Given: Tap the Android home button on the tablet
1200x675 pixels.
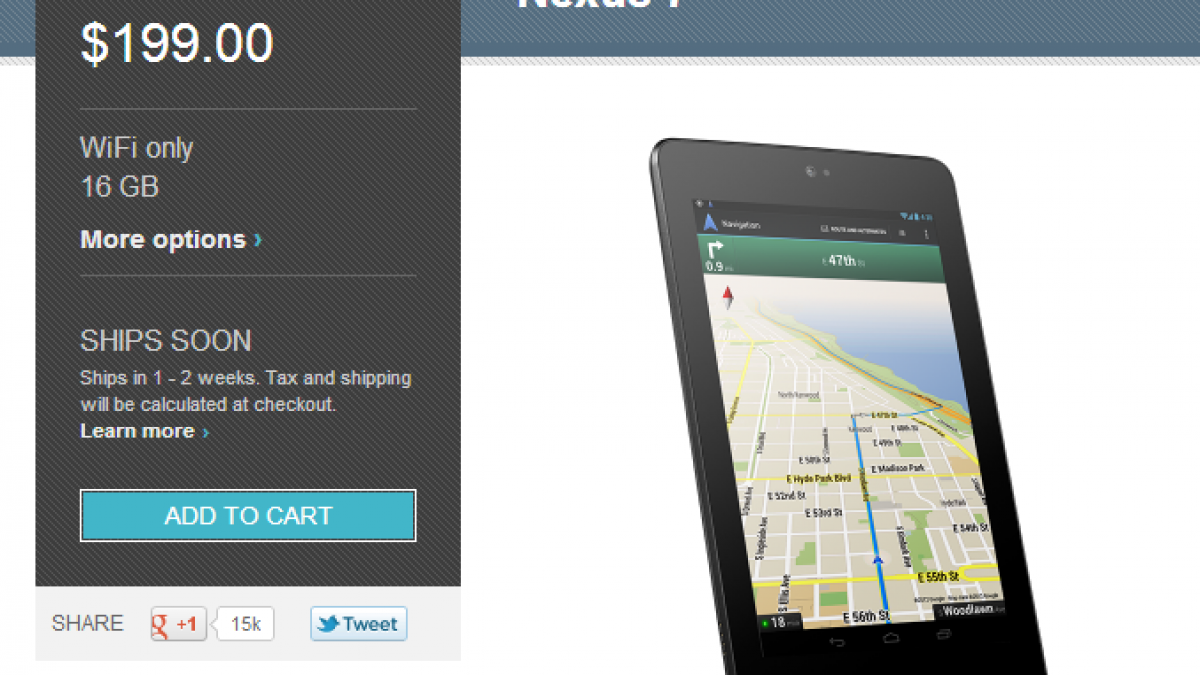Looking at the screenshot, I should coord(890,638).
